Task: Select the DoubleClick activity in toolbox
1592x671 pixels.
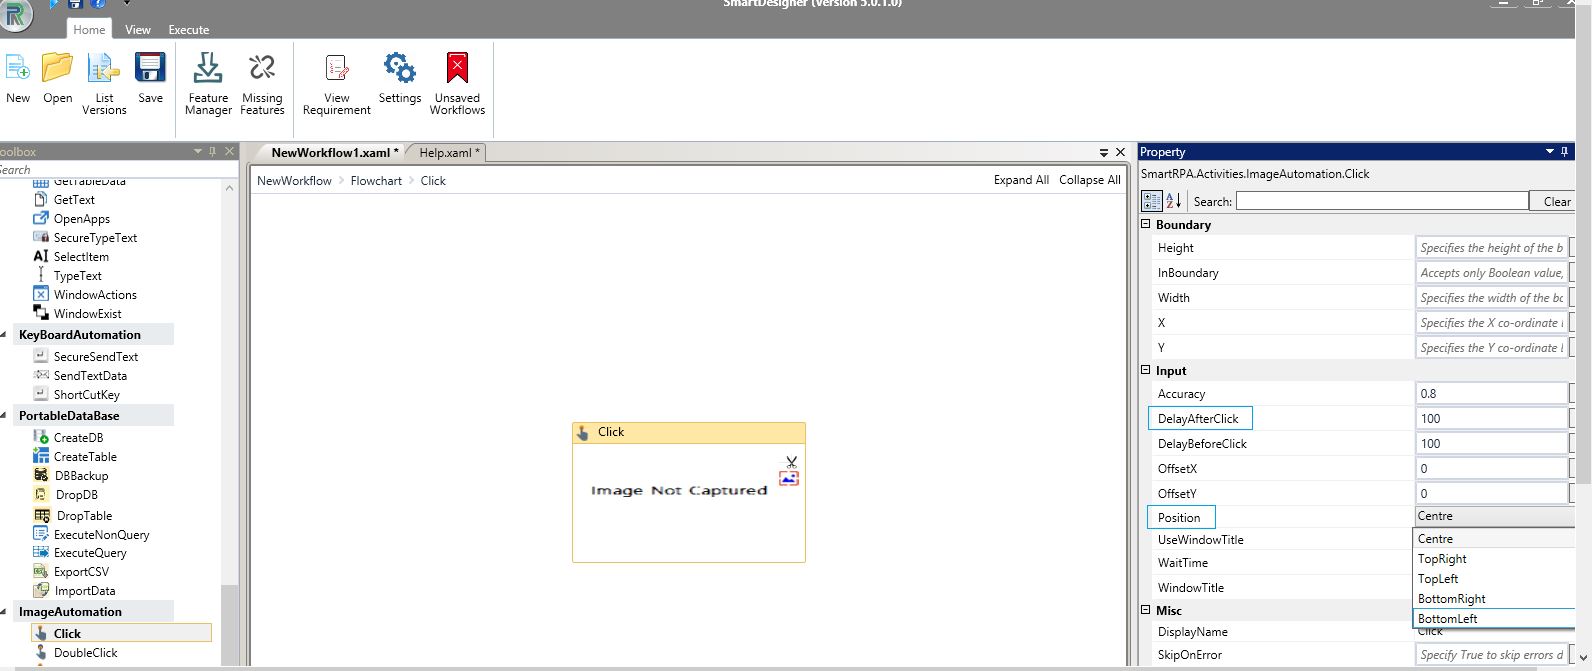Action: [x=85, y=653]
